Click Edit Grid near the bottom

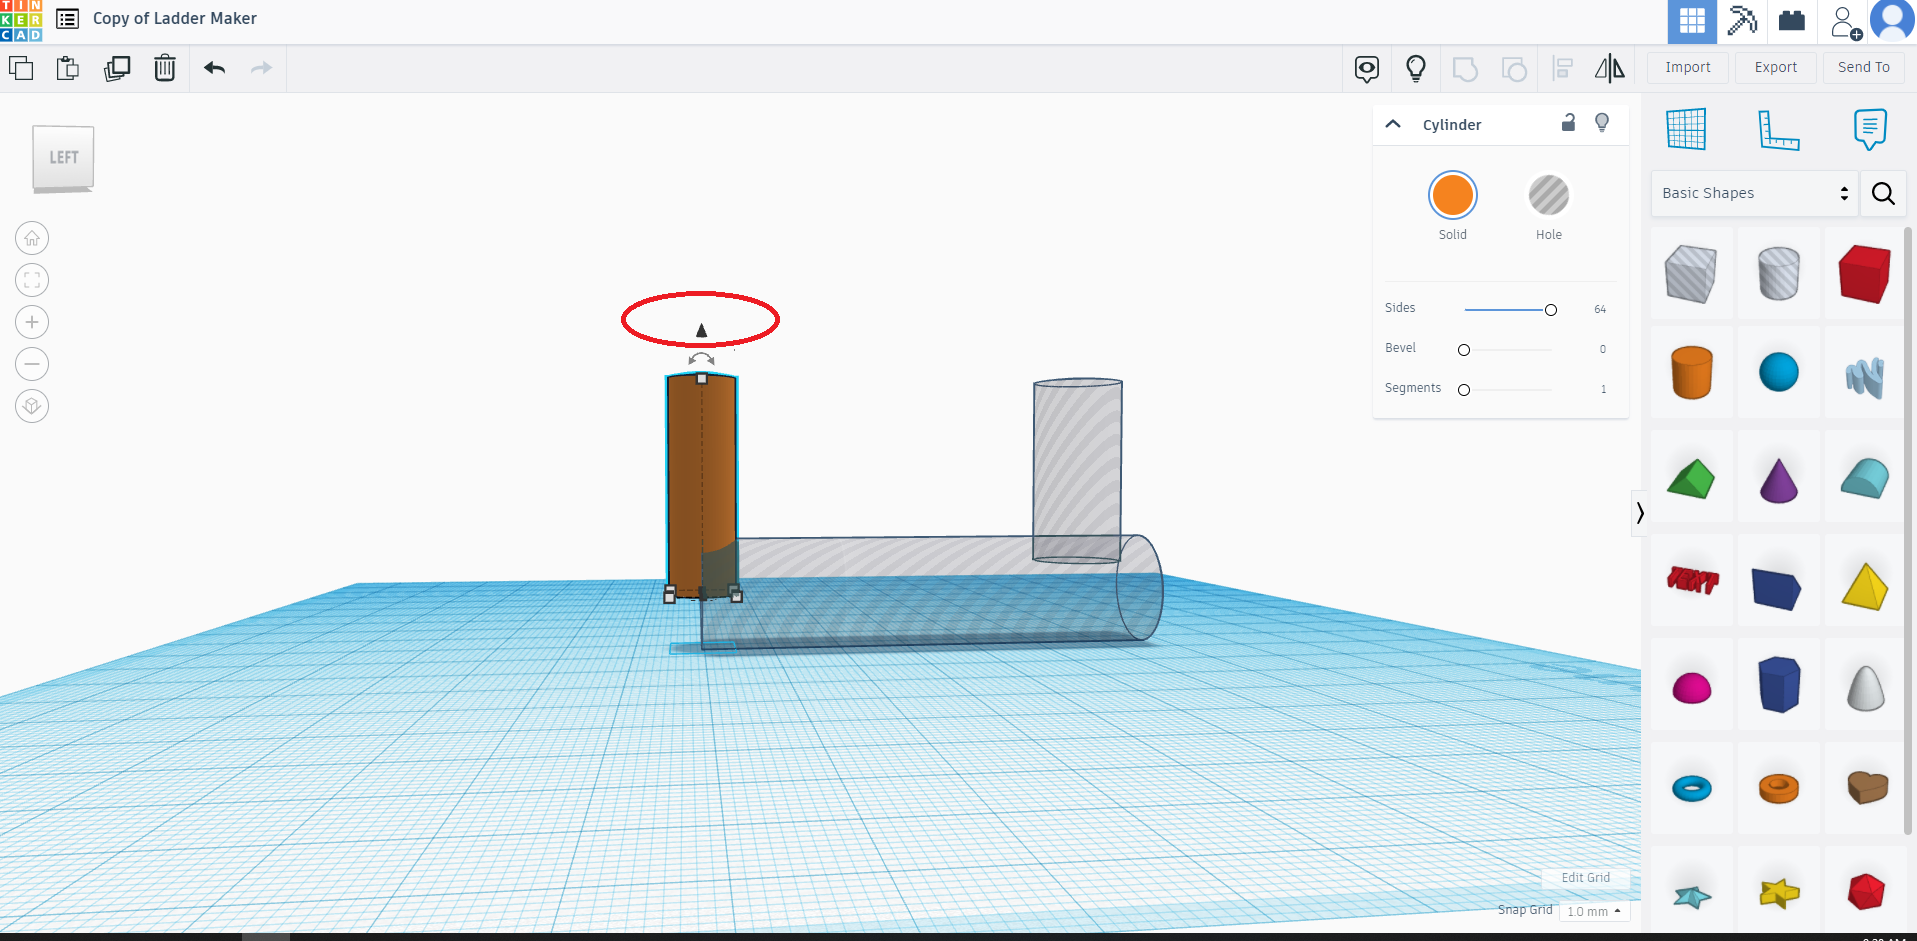(1585, 877)
